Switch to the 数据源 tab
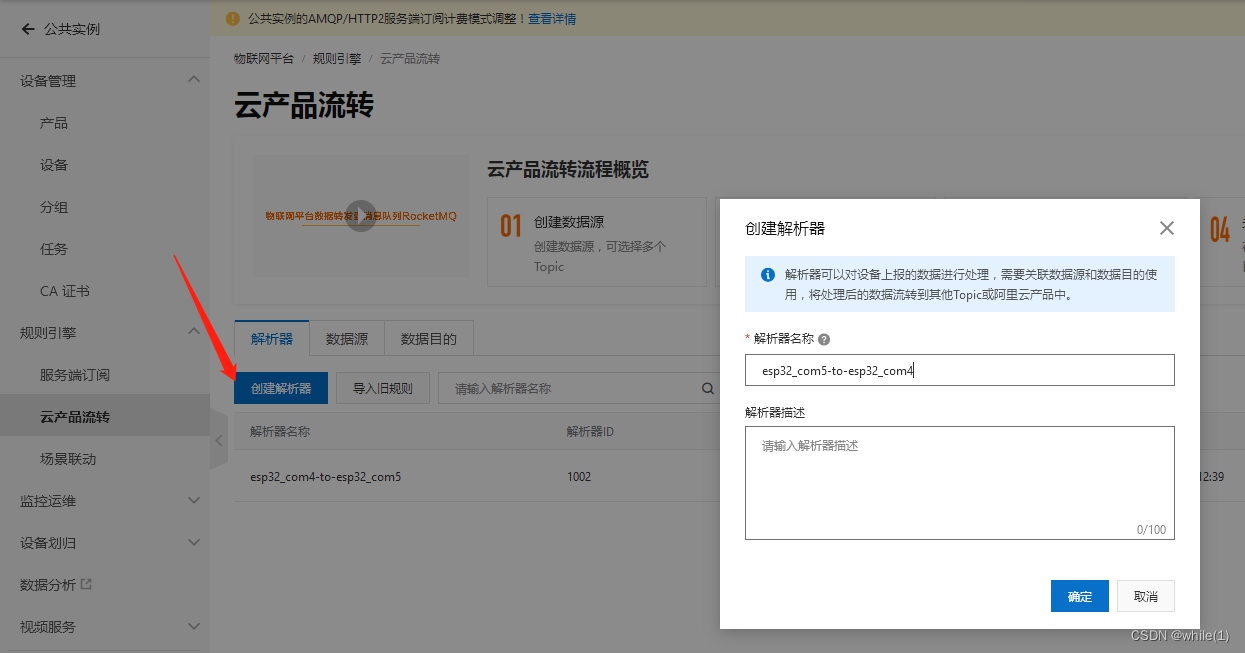Viewport: 1245px width, 653px height. tap(347, 338)
